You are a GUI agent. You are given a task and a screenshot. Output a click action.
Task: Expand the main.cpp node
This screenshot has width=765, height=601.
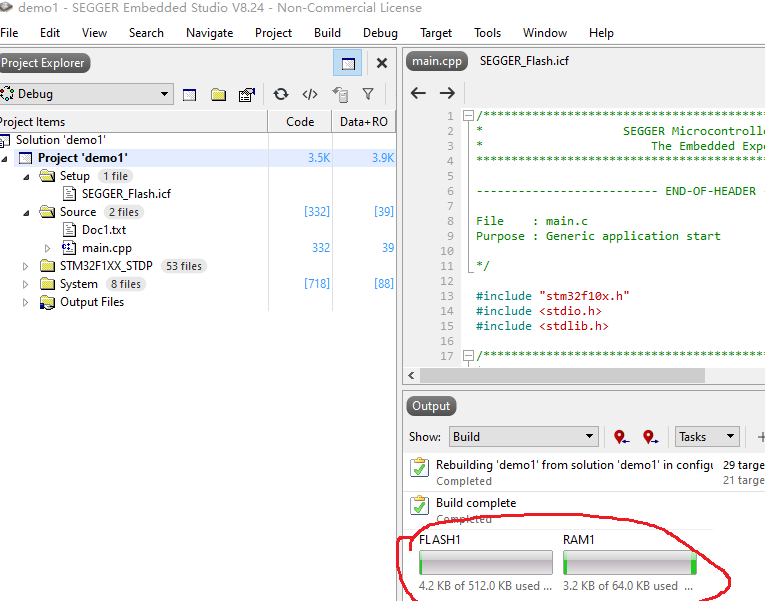(x=47, y=248)
